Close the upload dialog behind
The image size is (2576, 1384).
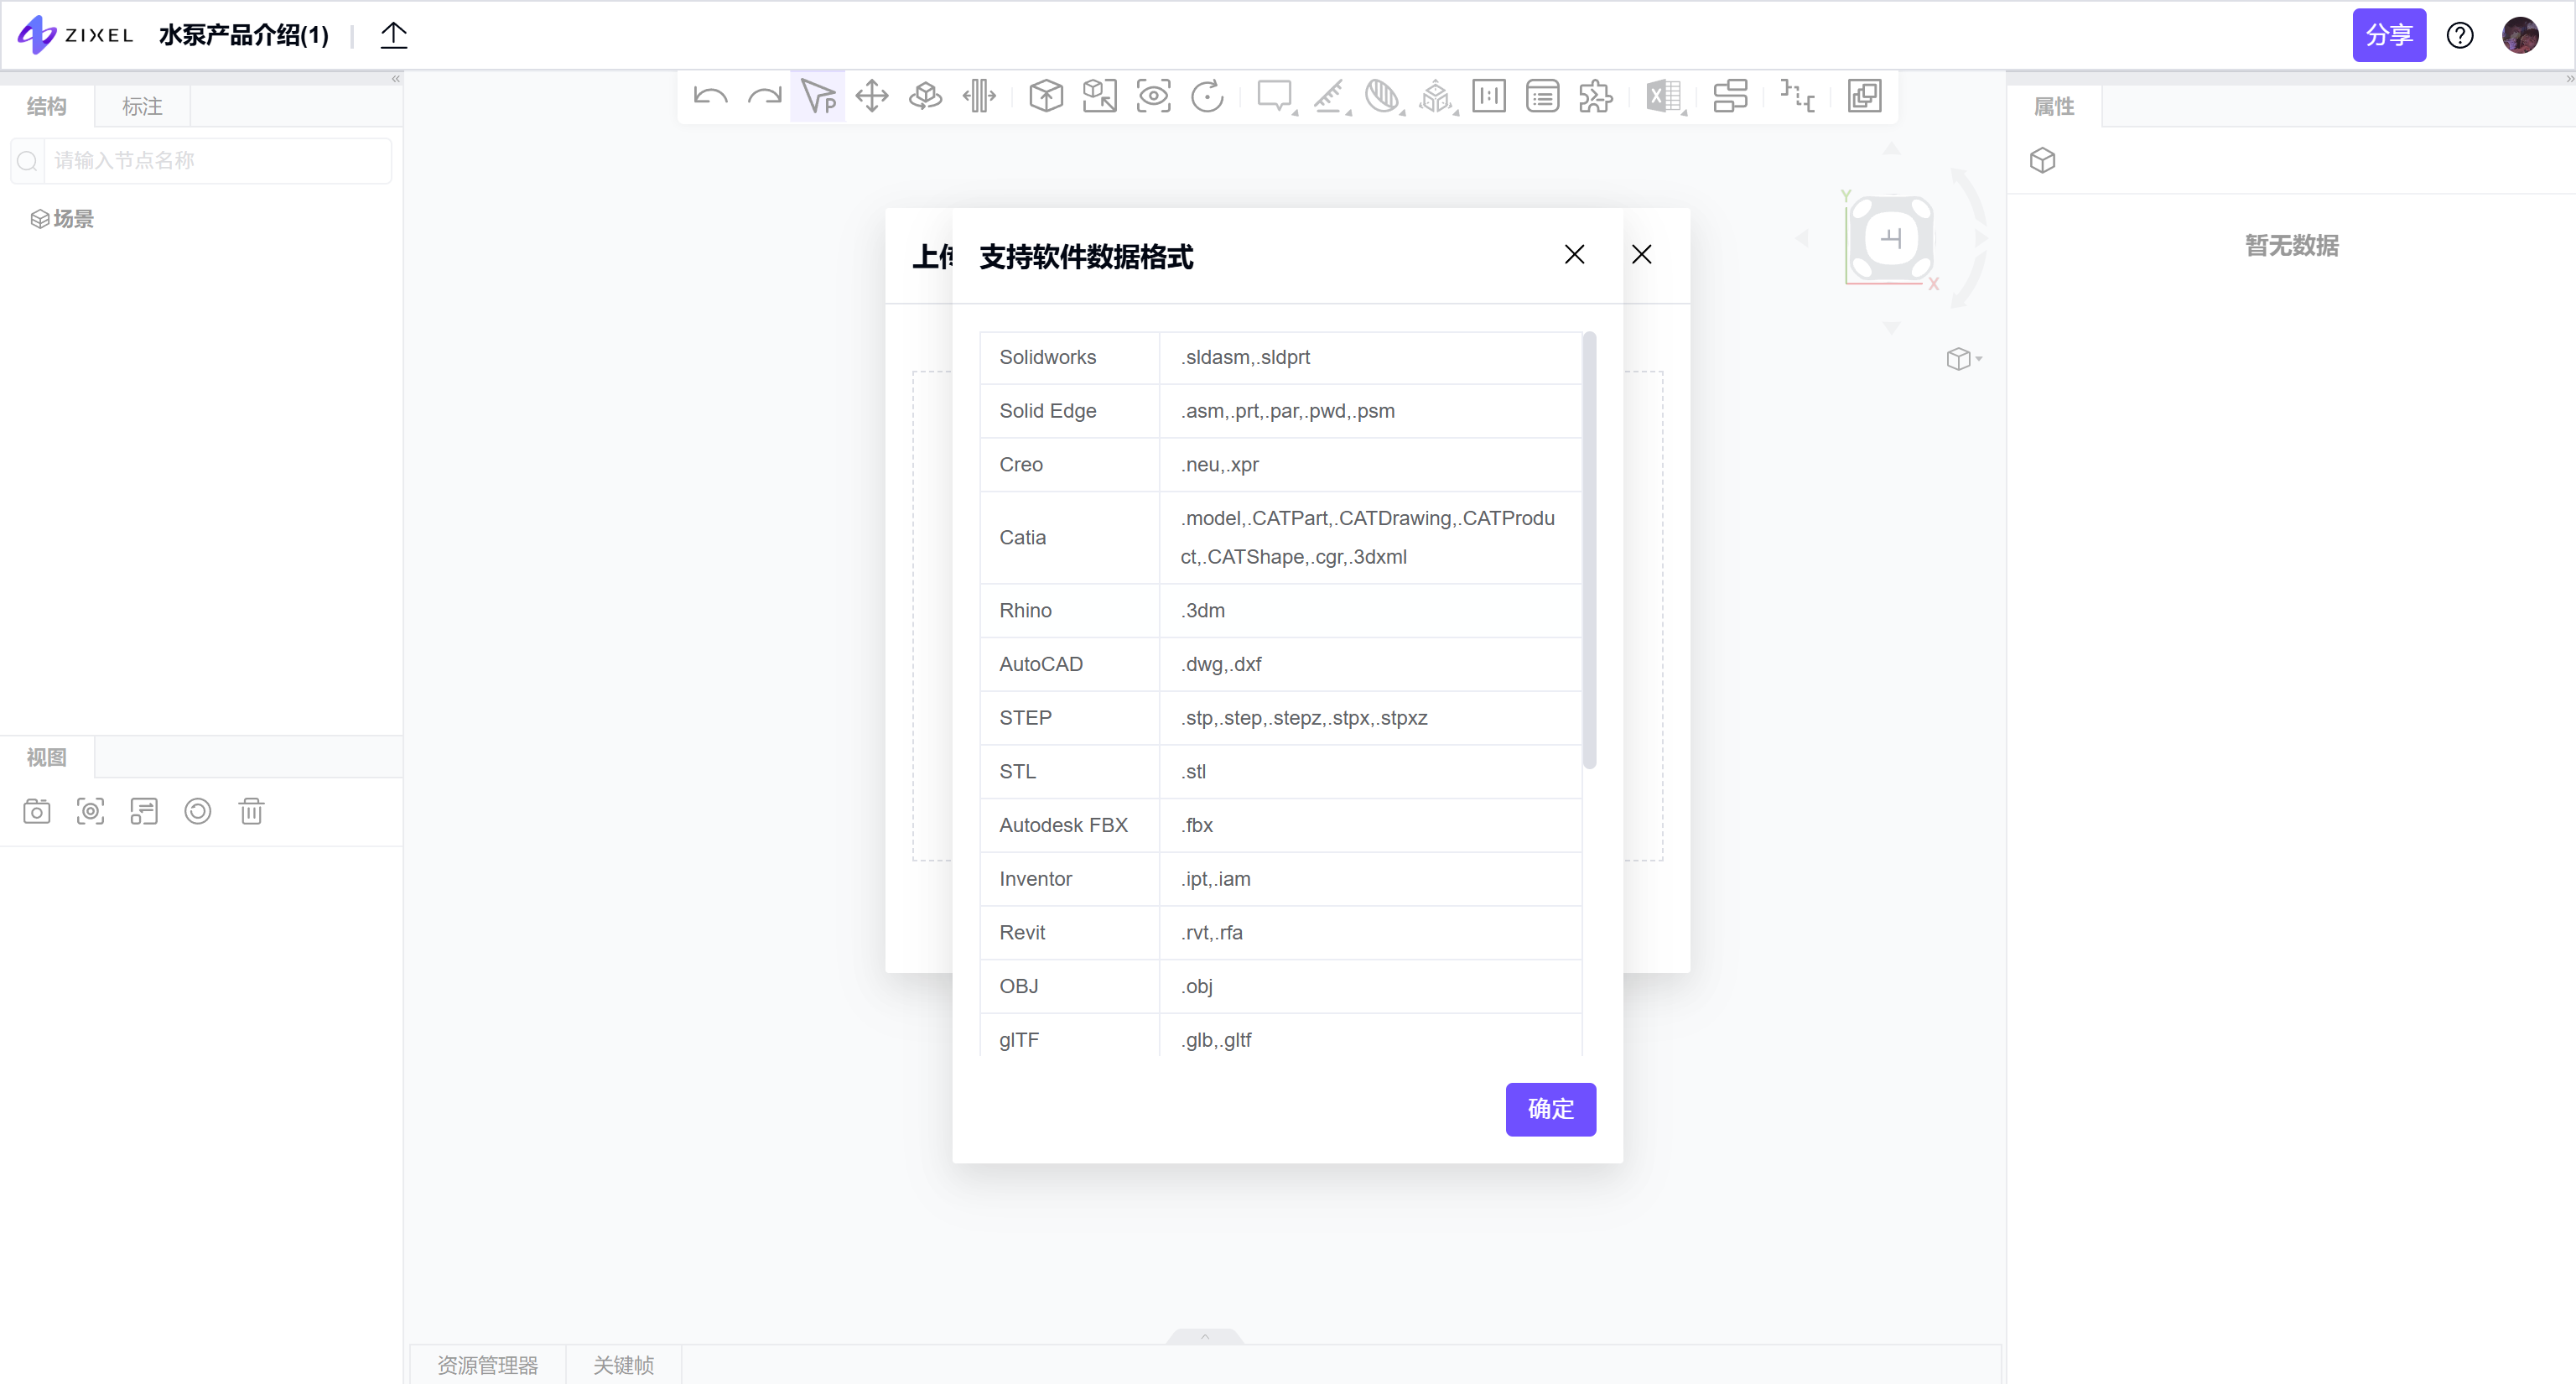pyautogui.click(x=1641, y=255)
